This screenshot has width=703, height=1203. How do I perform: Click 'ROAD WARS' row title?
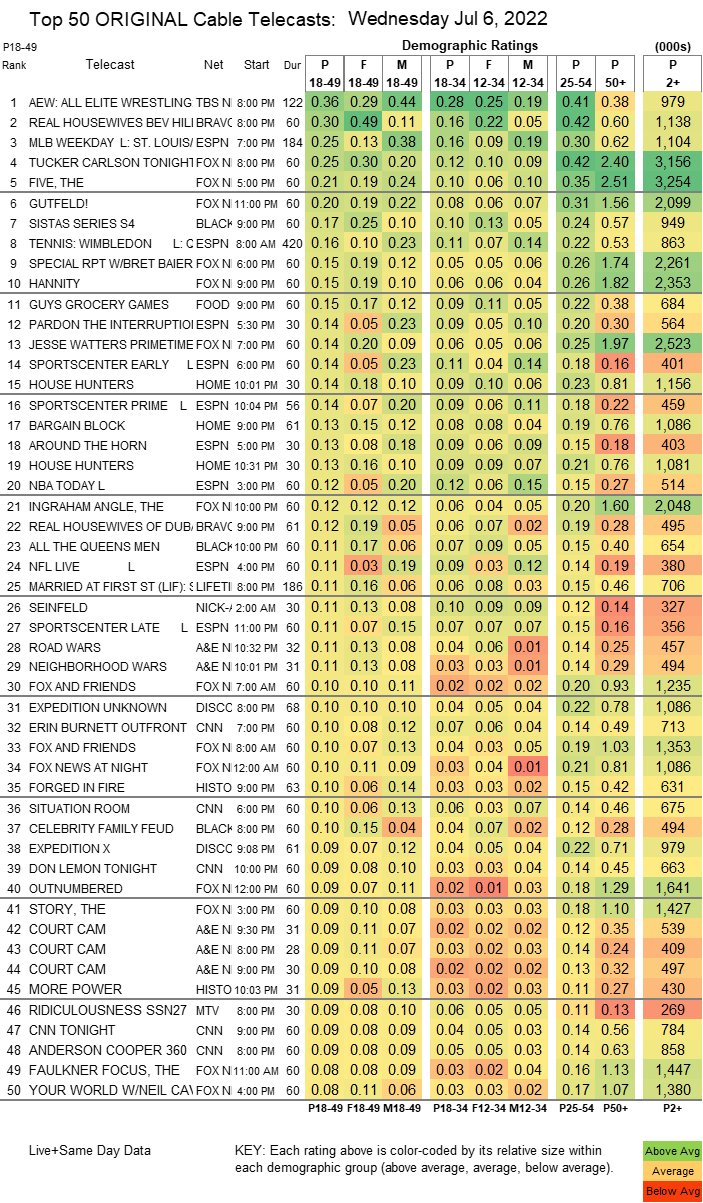[x=66, y=646]
